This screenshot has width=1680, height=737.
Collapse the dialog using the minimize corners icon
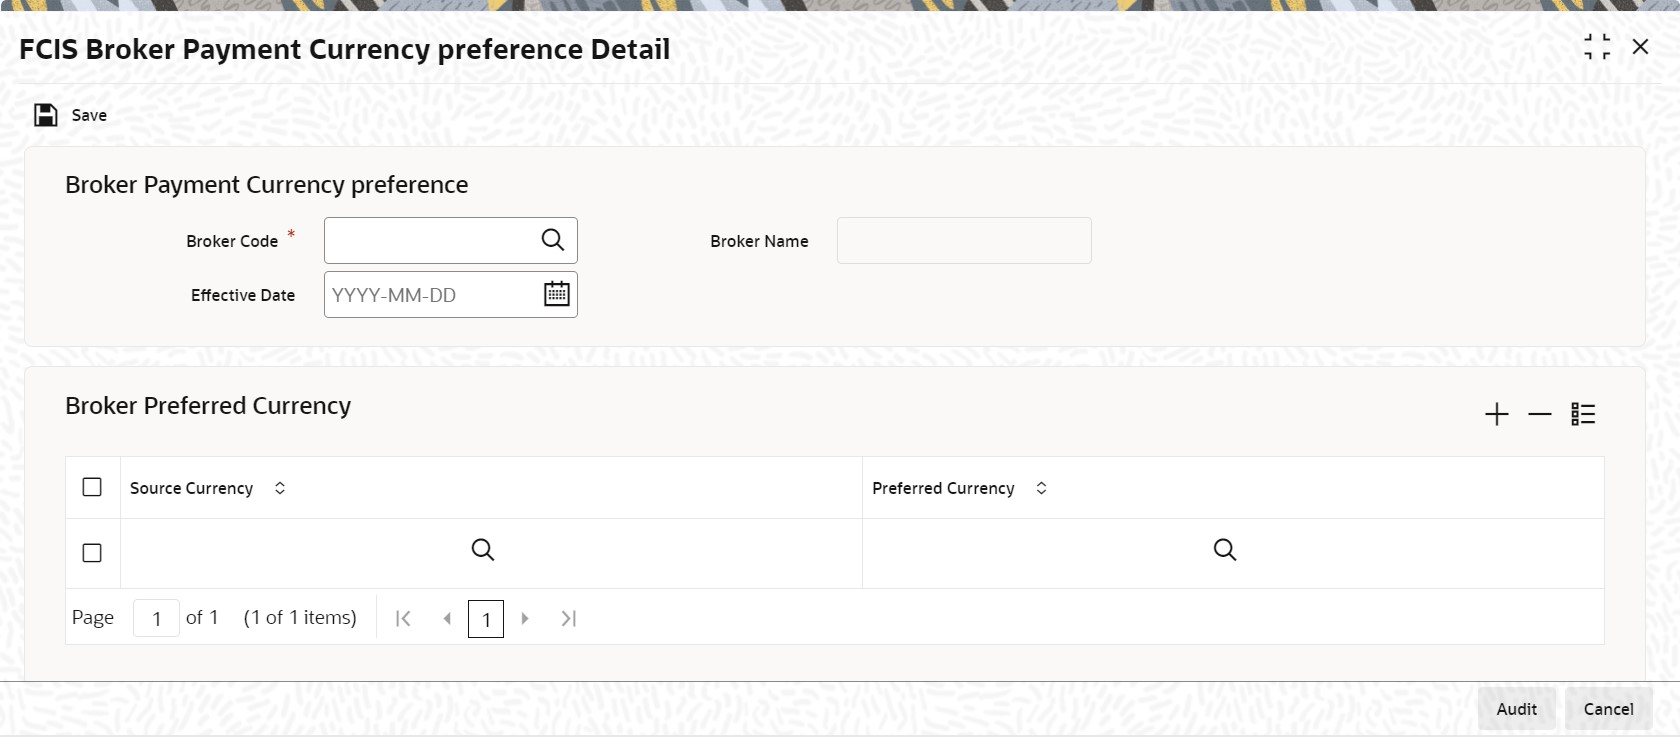(1597, 47)
